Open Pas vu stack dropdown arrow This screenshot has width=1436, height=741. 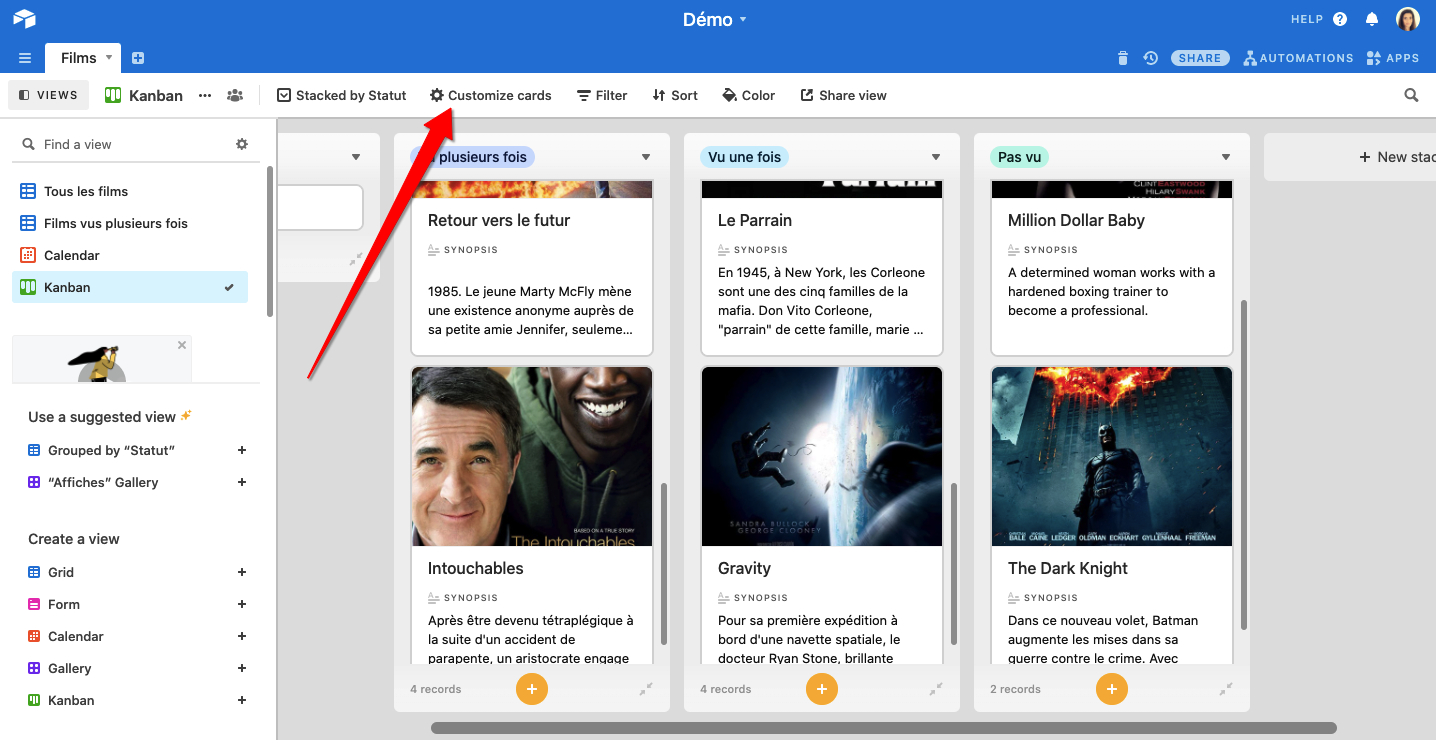pyautogui.click(x=1226, y=157)
